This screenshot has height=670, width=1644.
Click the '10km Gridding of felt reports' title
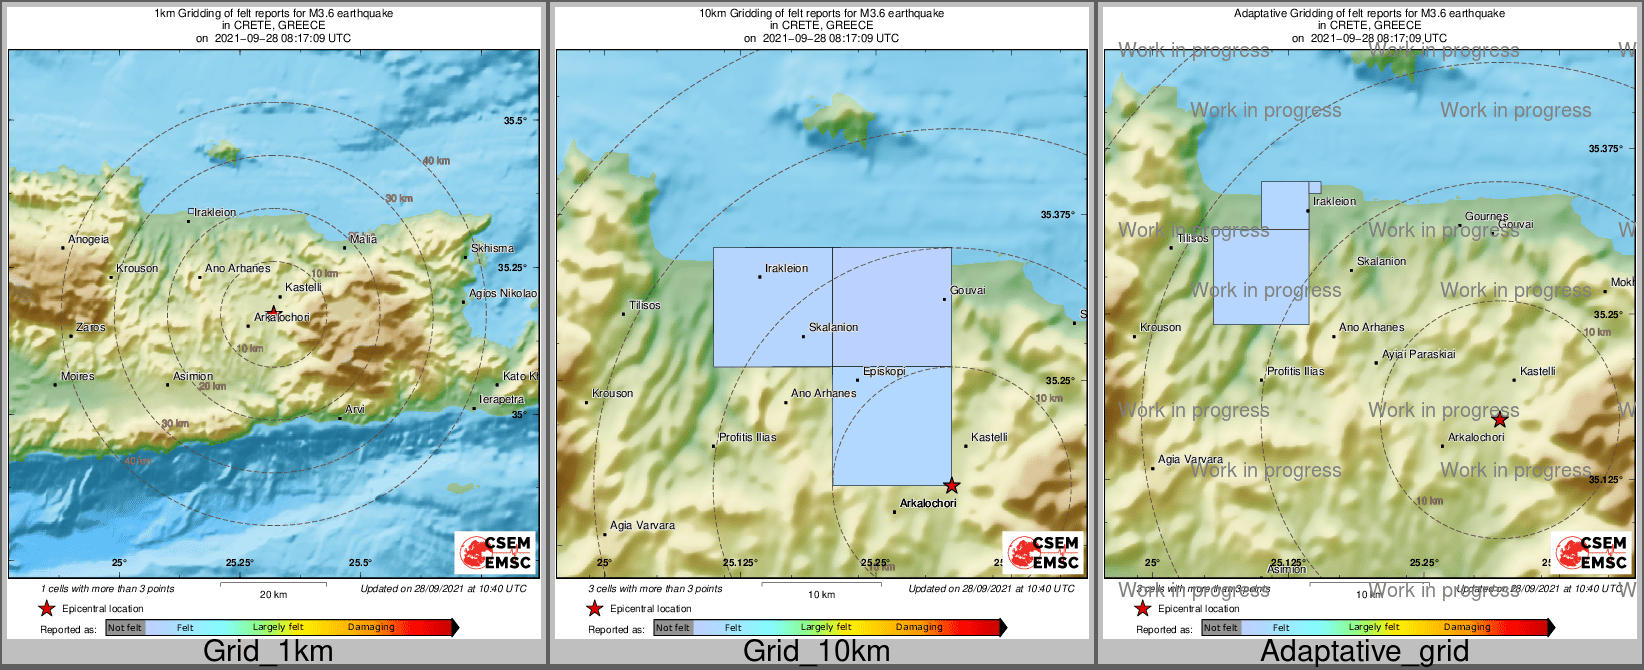click(x=821, y=14)
